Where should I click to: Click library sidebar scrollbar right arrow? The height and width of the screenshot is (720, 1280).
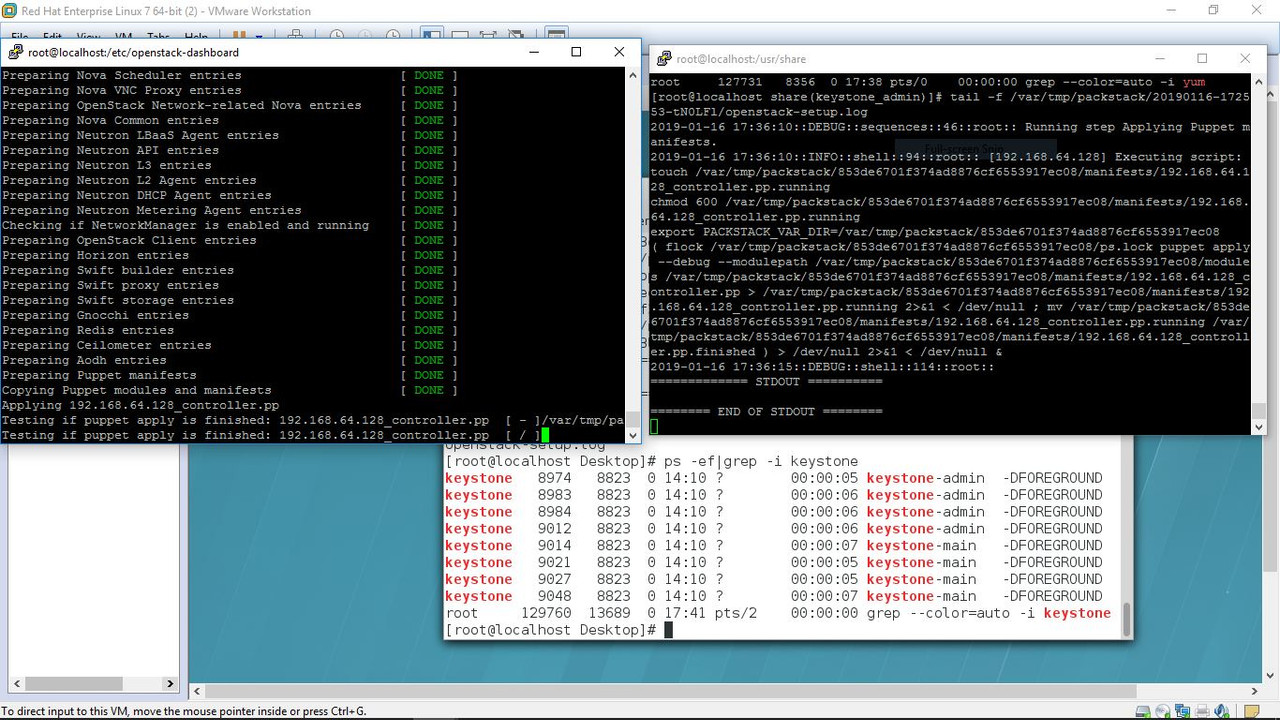click(x=170, y=684)
